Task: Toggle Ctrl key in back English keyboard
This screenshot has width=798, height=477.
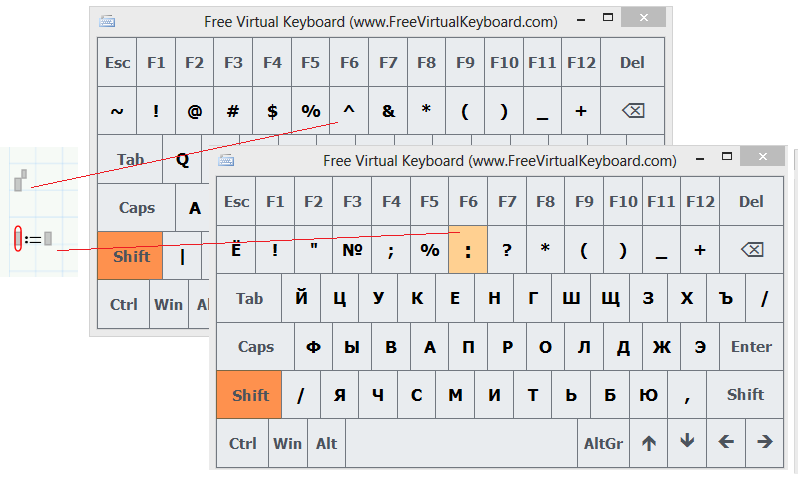Action: [124, 304]
